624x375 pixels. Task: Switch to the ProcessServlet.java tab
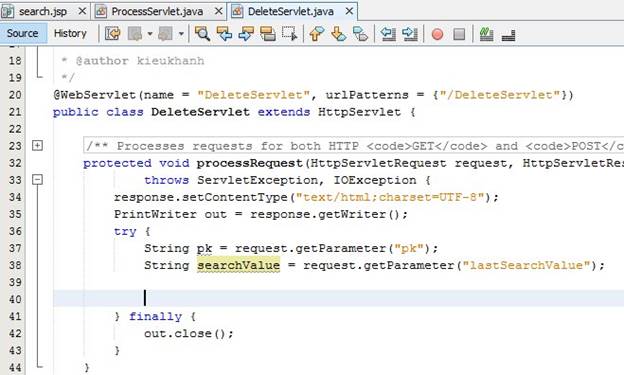tap(157, 12)
